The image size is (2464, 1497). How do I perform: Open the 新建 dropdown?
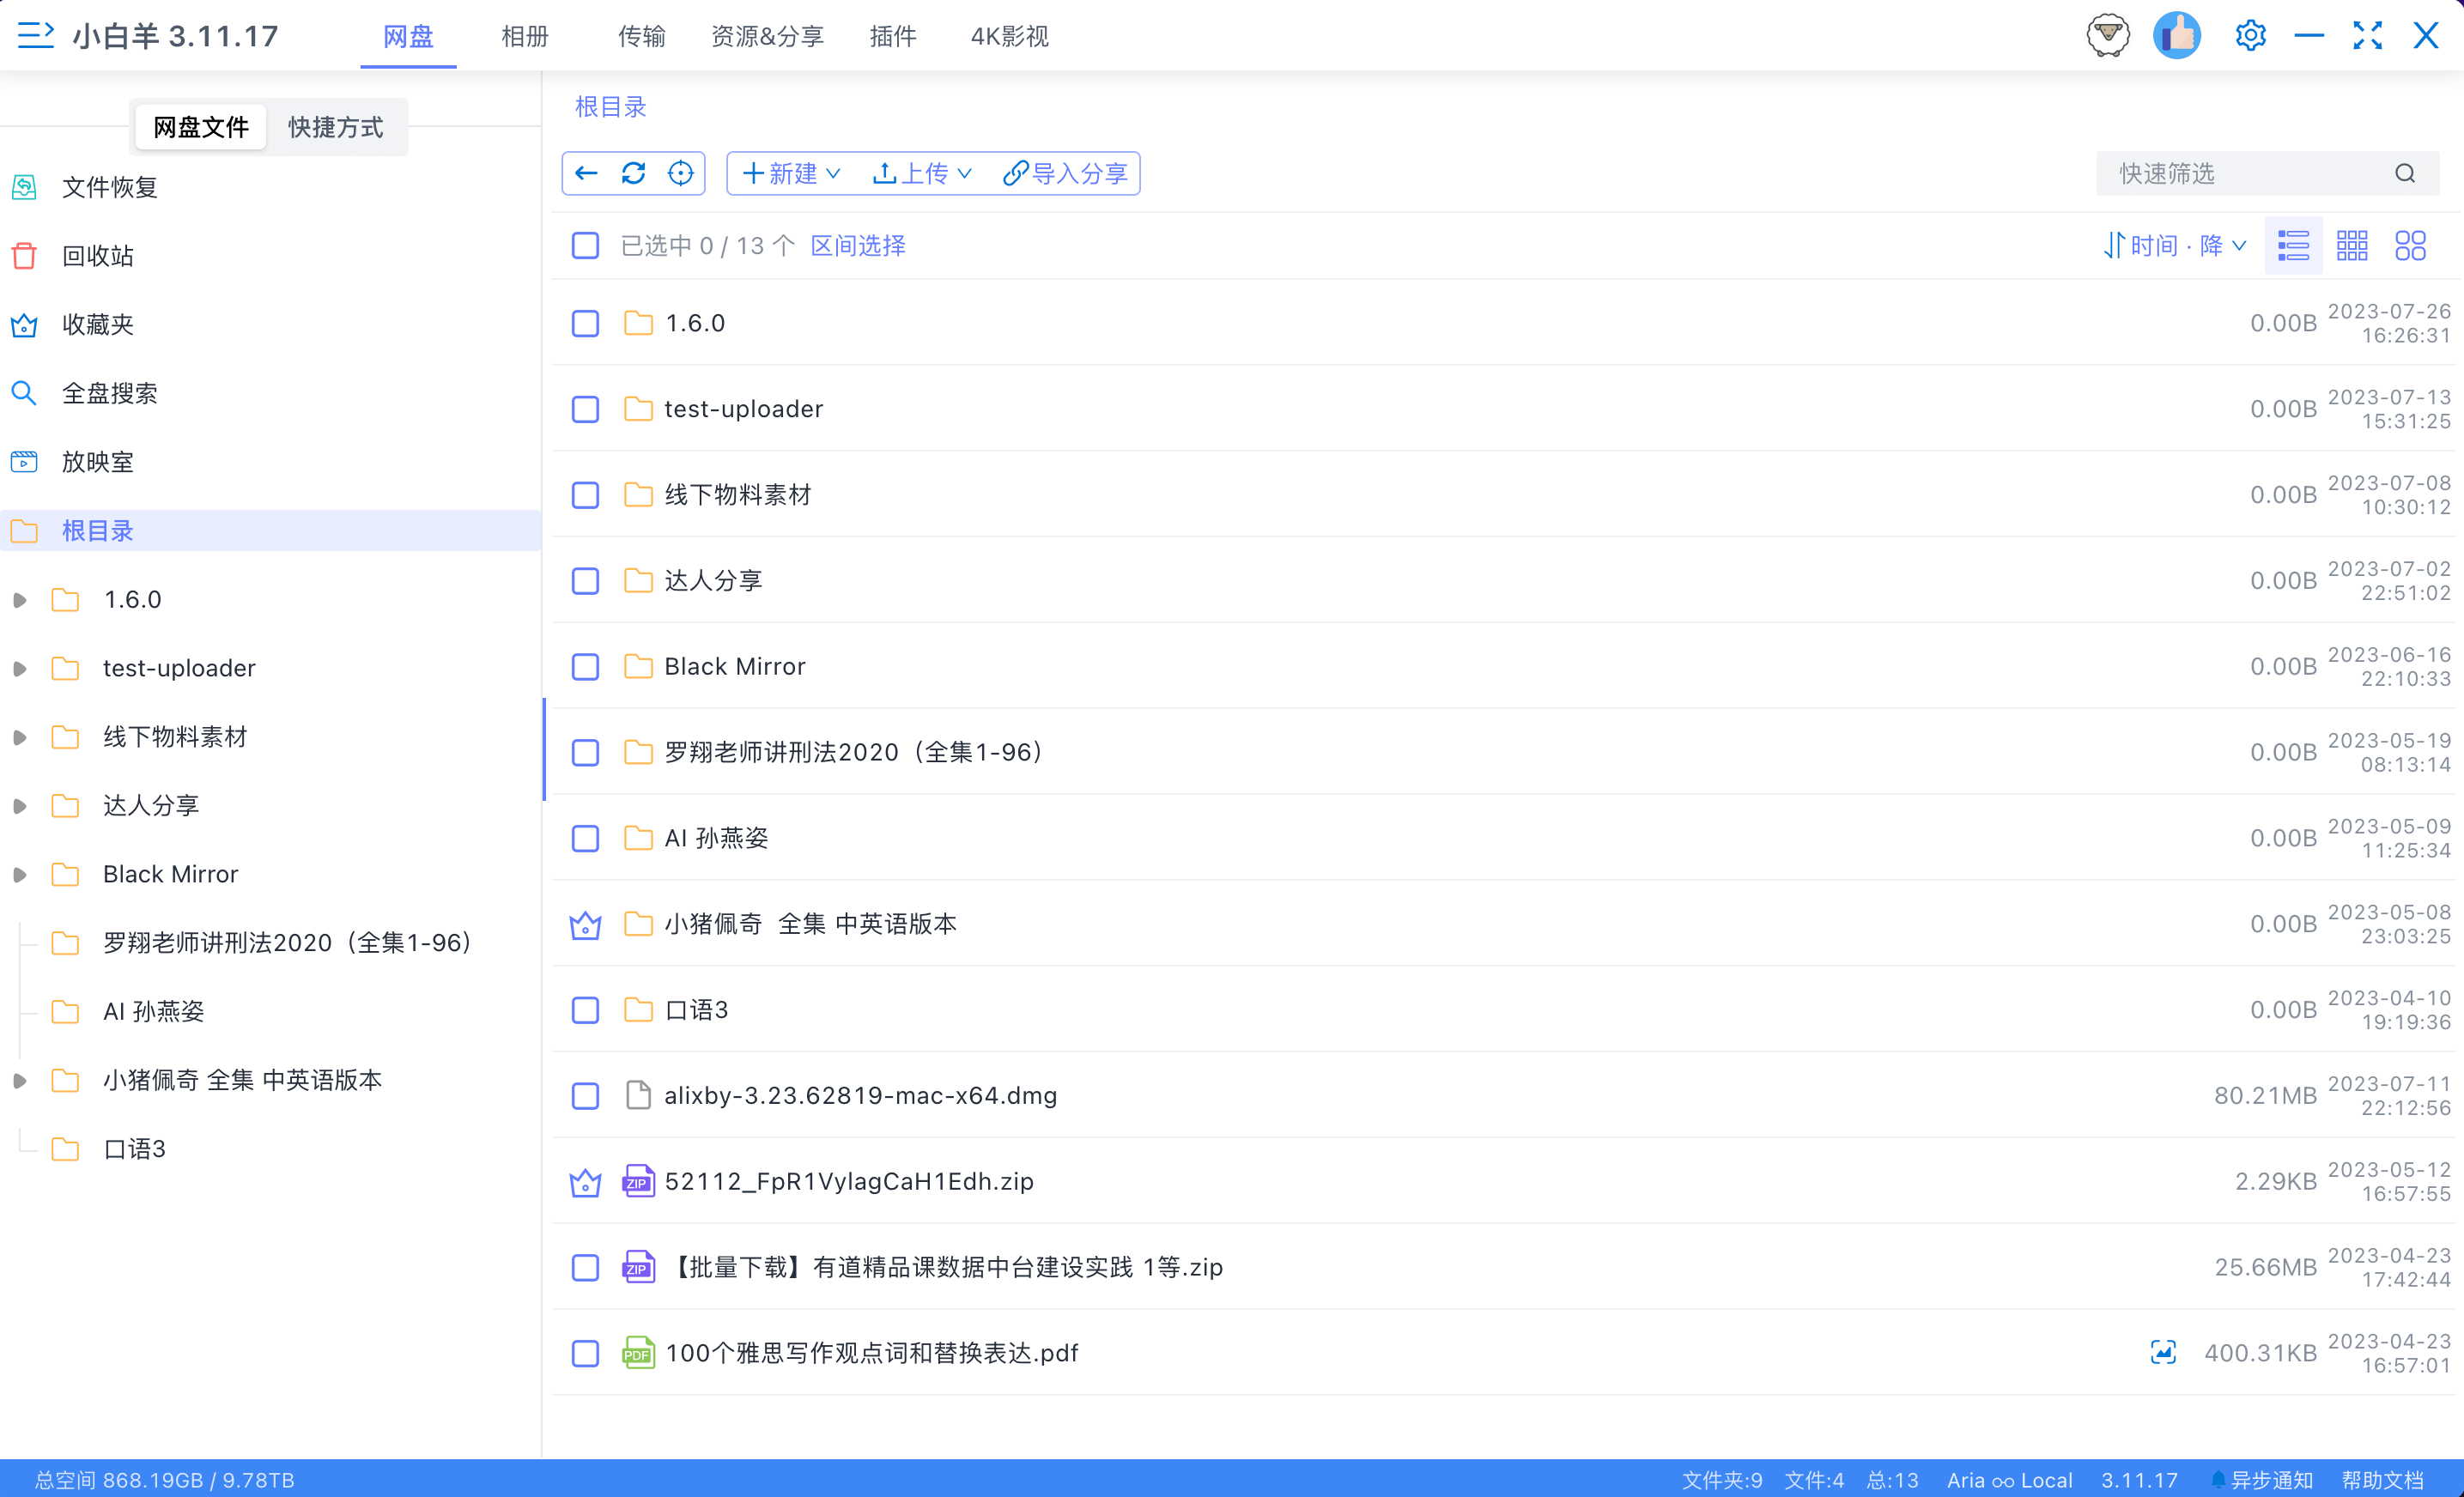click(x=791, y=173)
